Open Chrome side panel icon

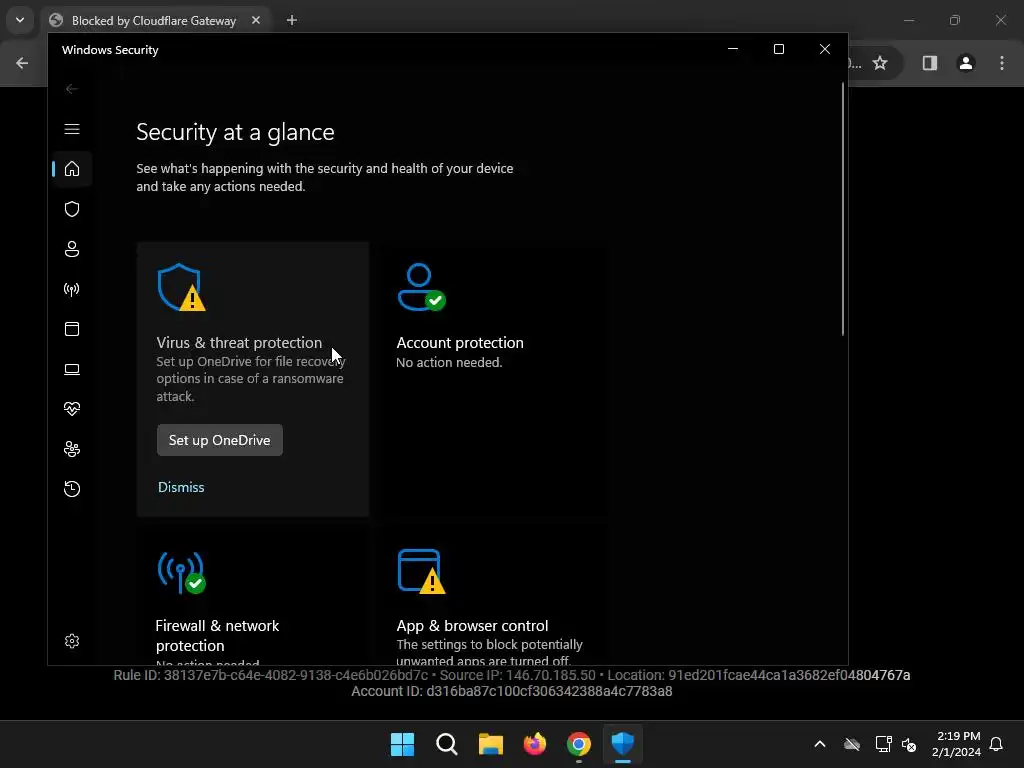[930, 63]
